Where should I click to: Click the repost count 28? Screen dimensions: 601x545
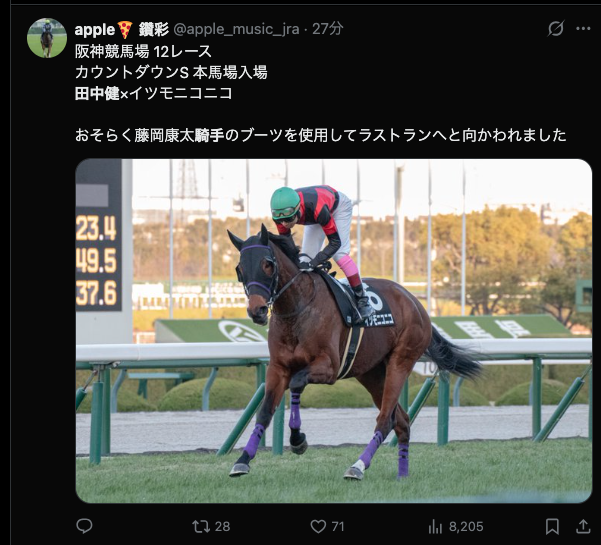coord(222,527)
